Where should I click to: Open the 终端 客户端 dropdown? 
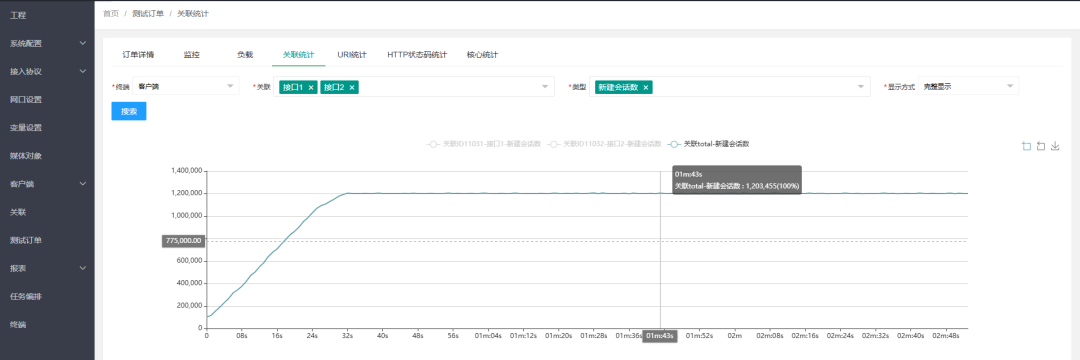(x=185, y=86)
